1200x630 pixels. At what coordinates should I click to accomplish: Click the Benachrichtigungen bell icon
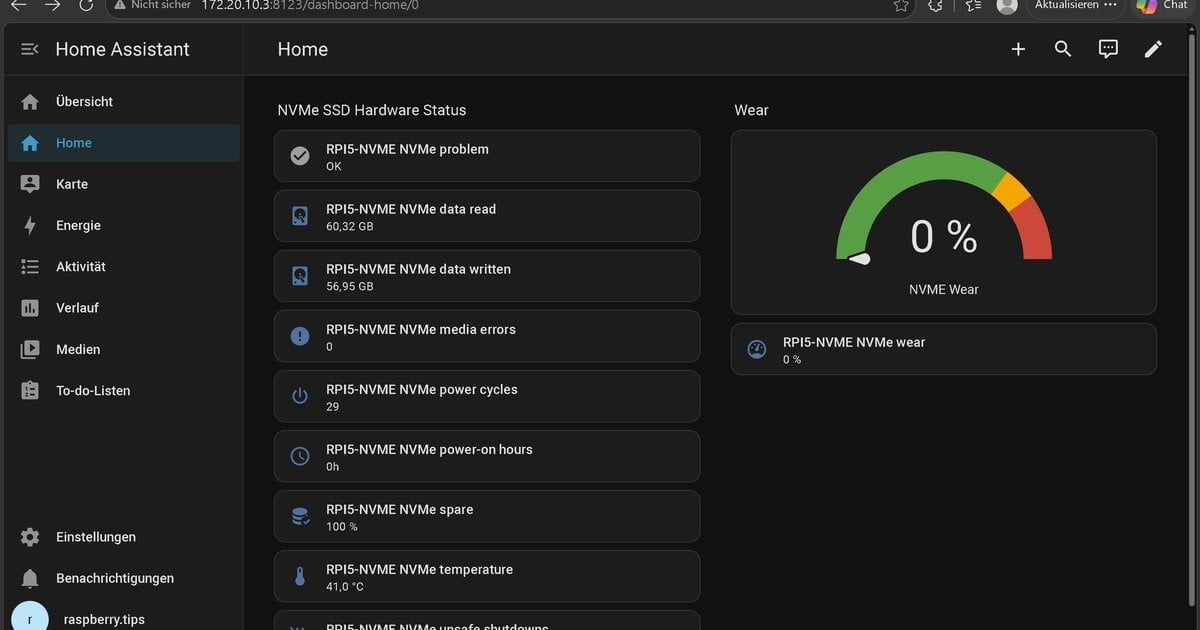coord(30,578)
